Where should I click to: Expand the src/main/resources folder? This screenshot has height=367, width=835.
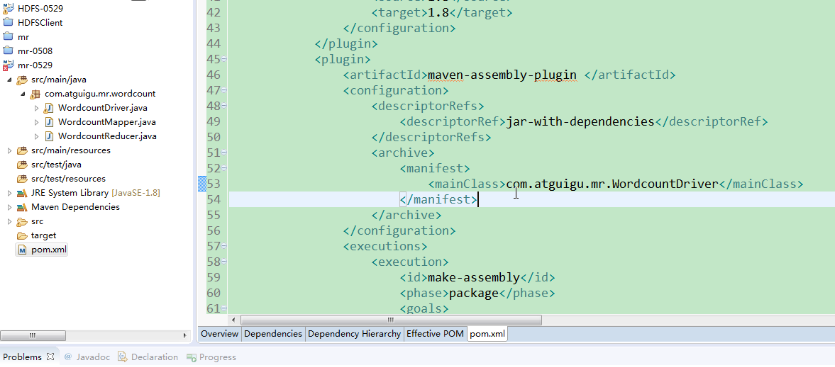click(10, 151)
